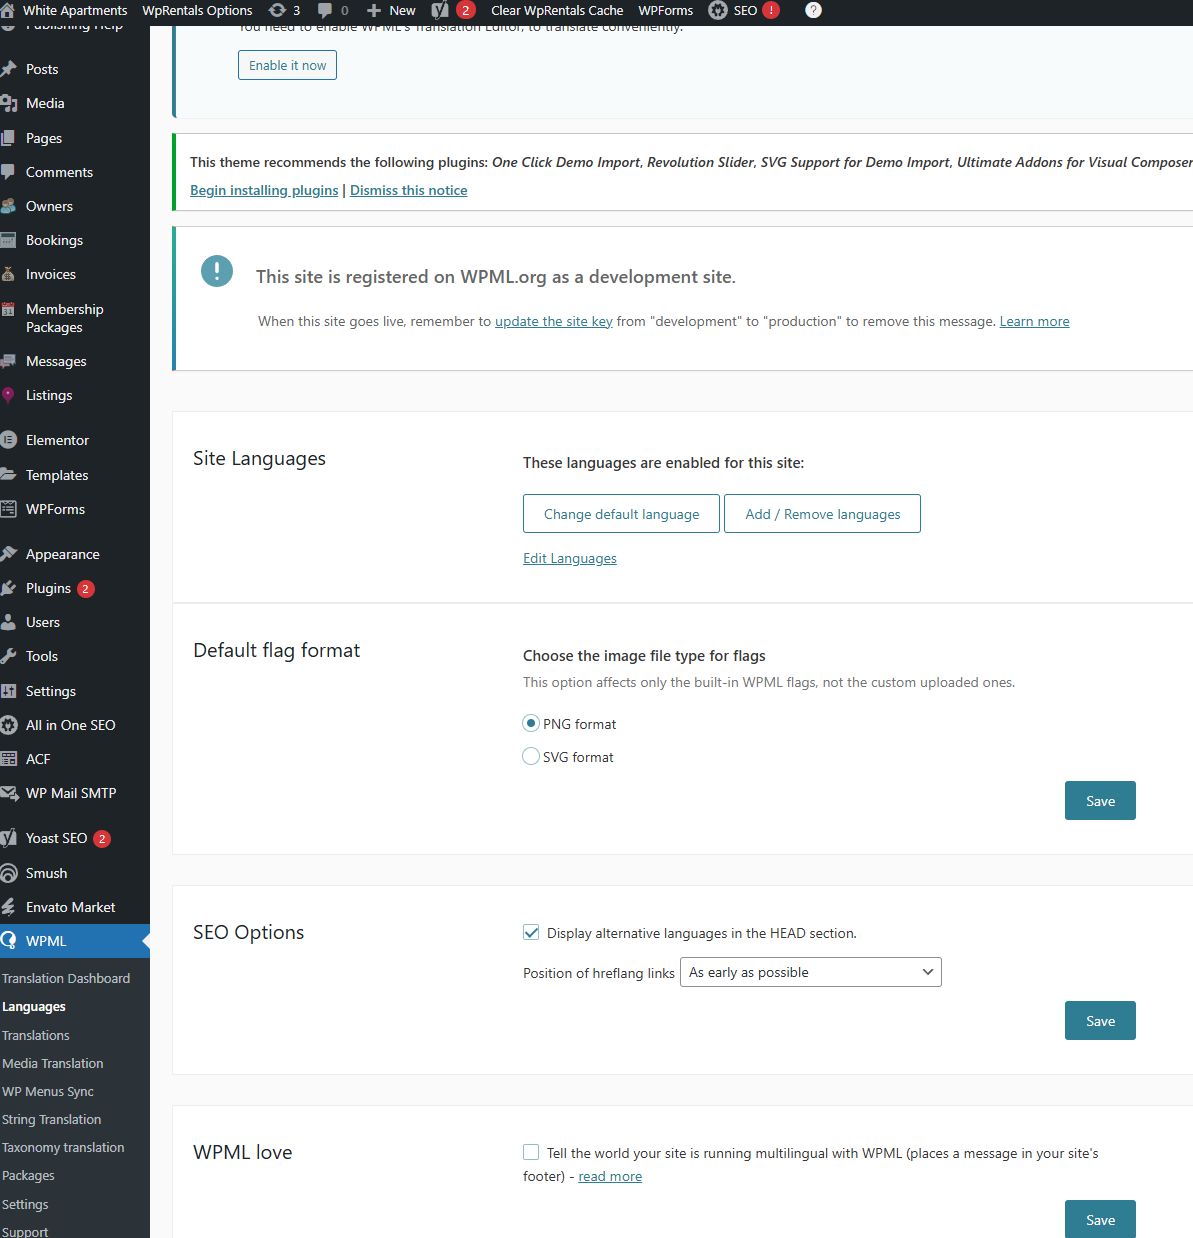The width and height of the screenshot is (1193, 1238).
Task: Open the New content menu in admin bar
Action: 391,10
